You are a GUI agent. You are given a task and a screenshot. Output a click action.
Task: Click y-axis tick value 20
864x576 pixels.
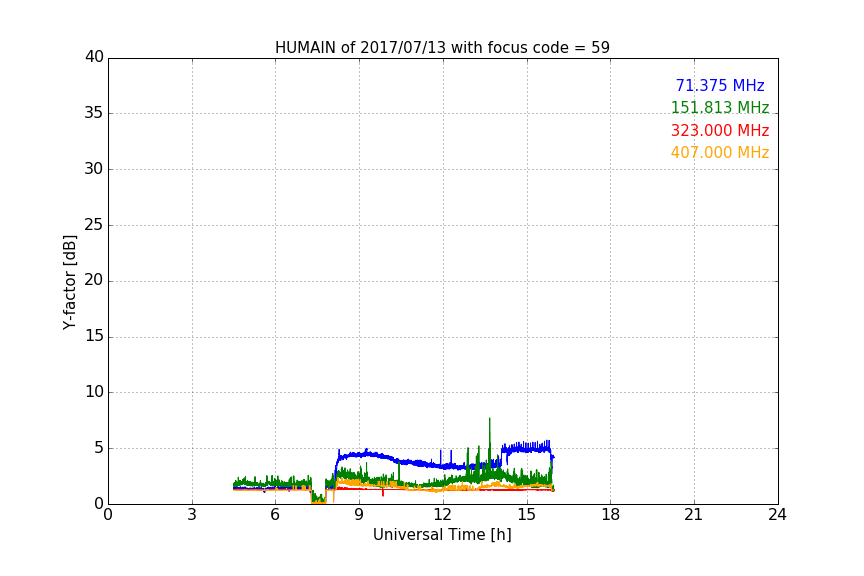[94, 281]
